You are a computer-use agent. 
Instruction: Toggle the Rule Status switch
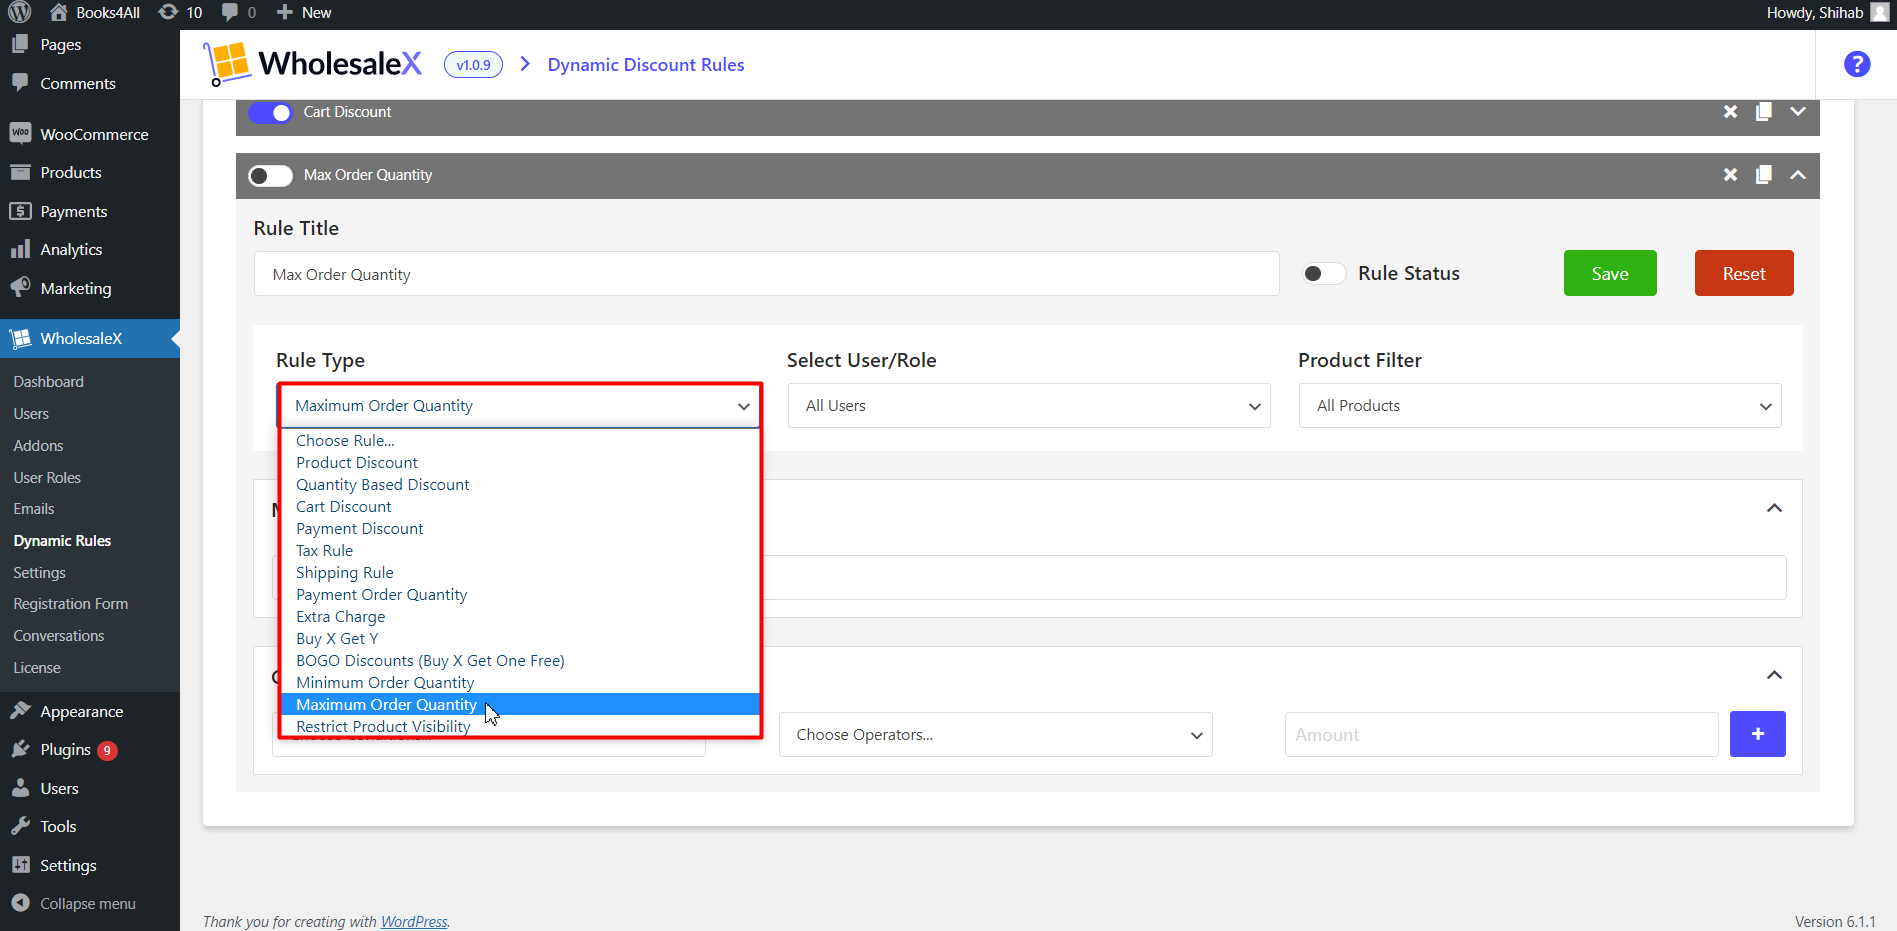(1324, 274)
